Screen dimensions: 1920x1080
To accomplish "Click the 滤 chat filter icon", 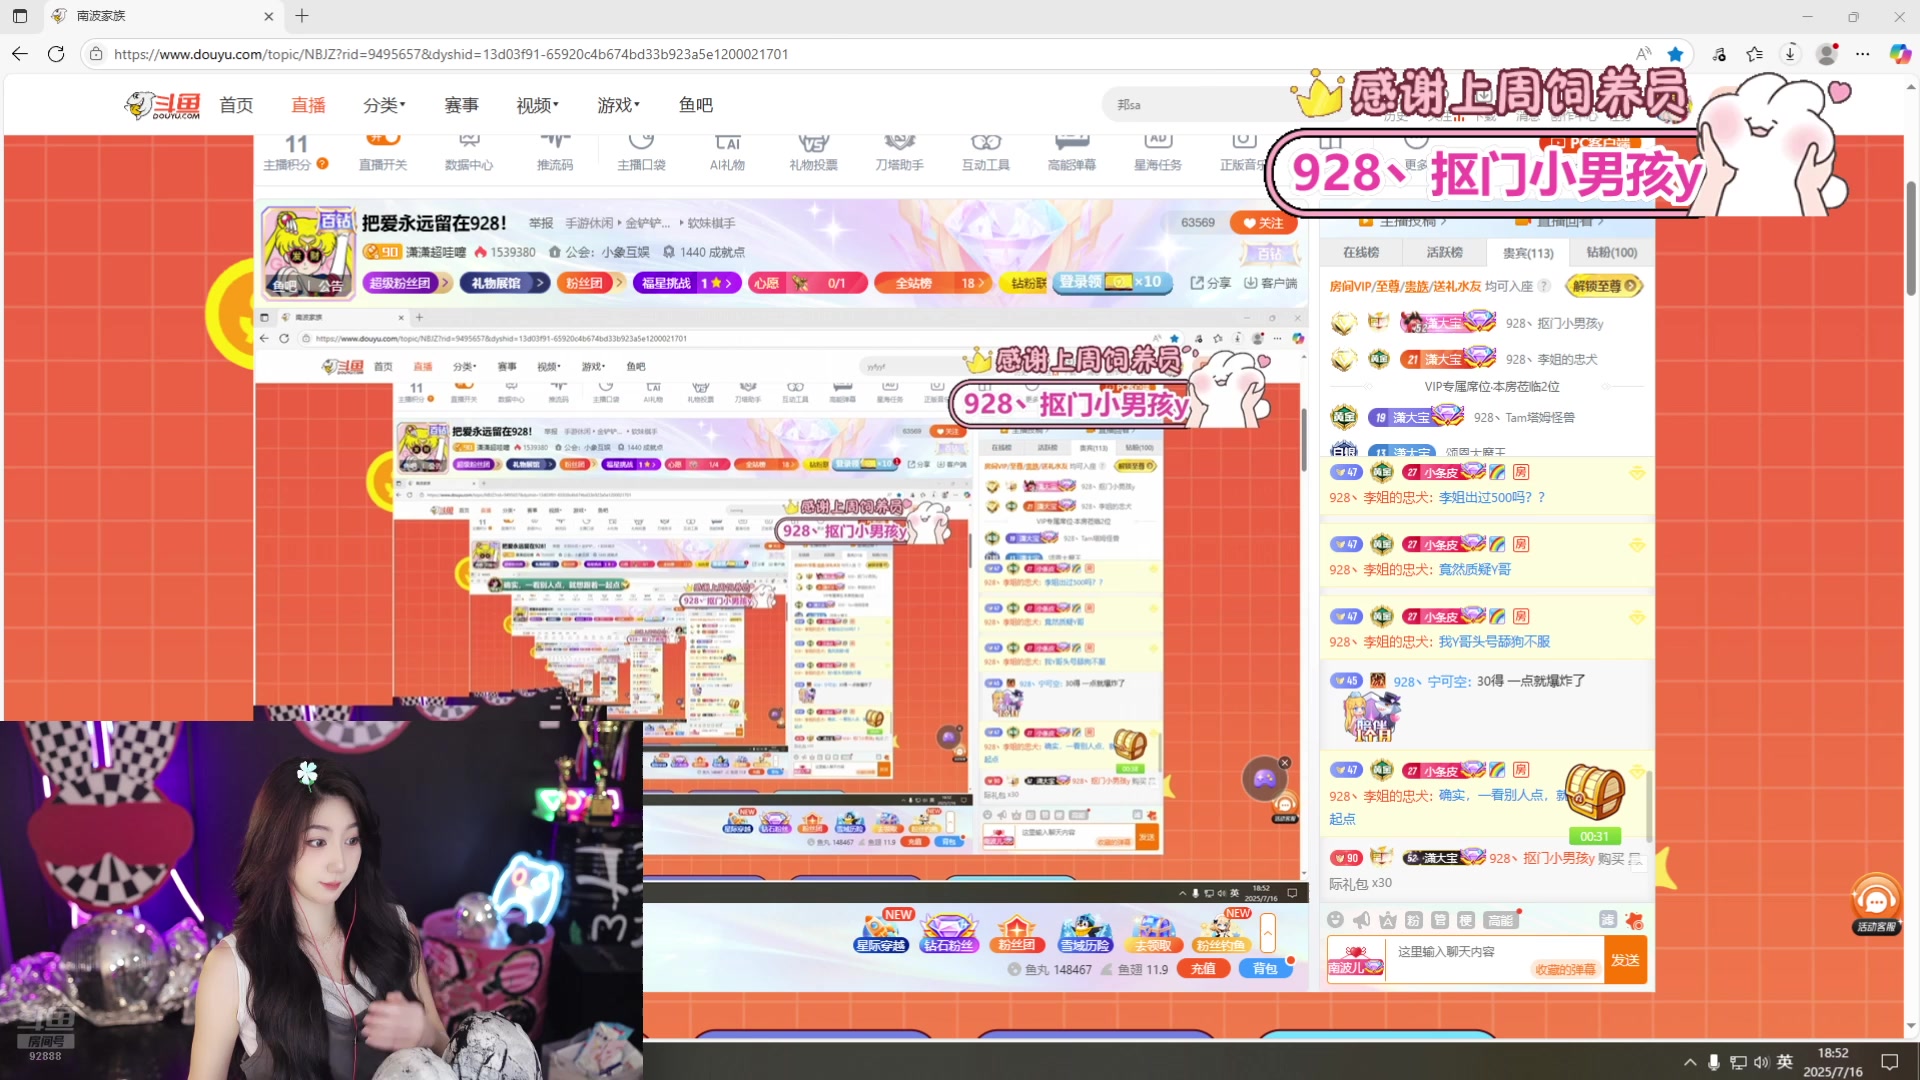I will pyautogui.click(x=1607, y=920).
